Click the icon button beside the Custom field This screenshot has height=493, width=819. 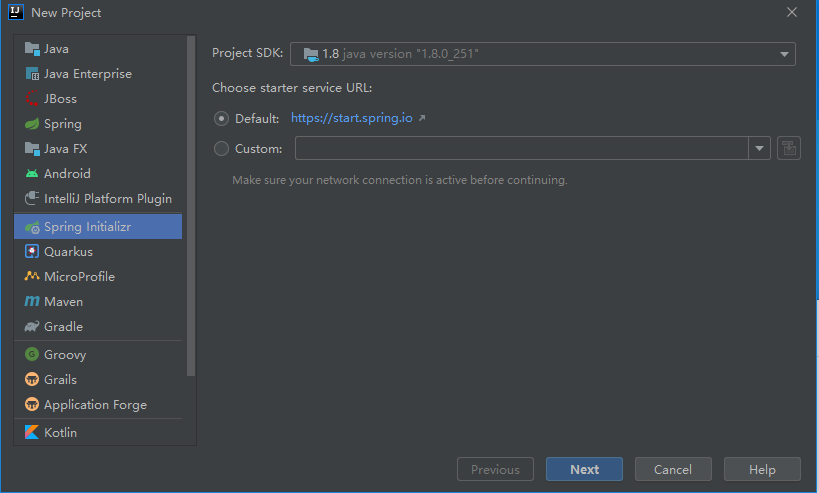(789, 148)
